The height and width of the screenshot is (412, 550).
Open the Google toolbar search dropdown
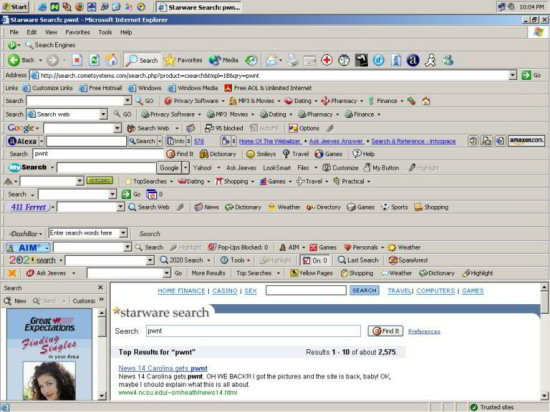(118, 128)
